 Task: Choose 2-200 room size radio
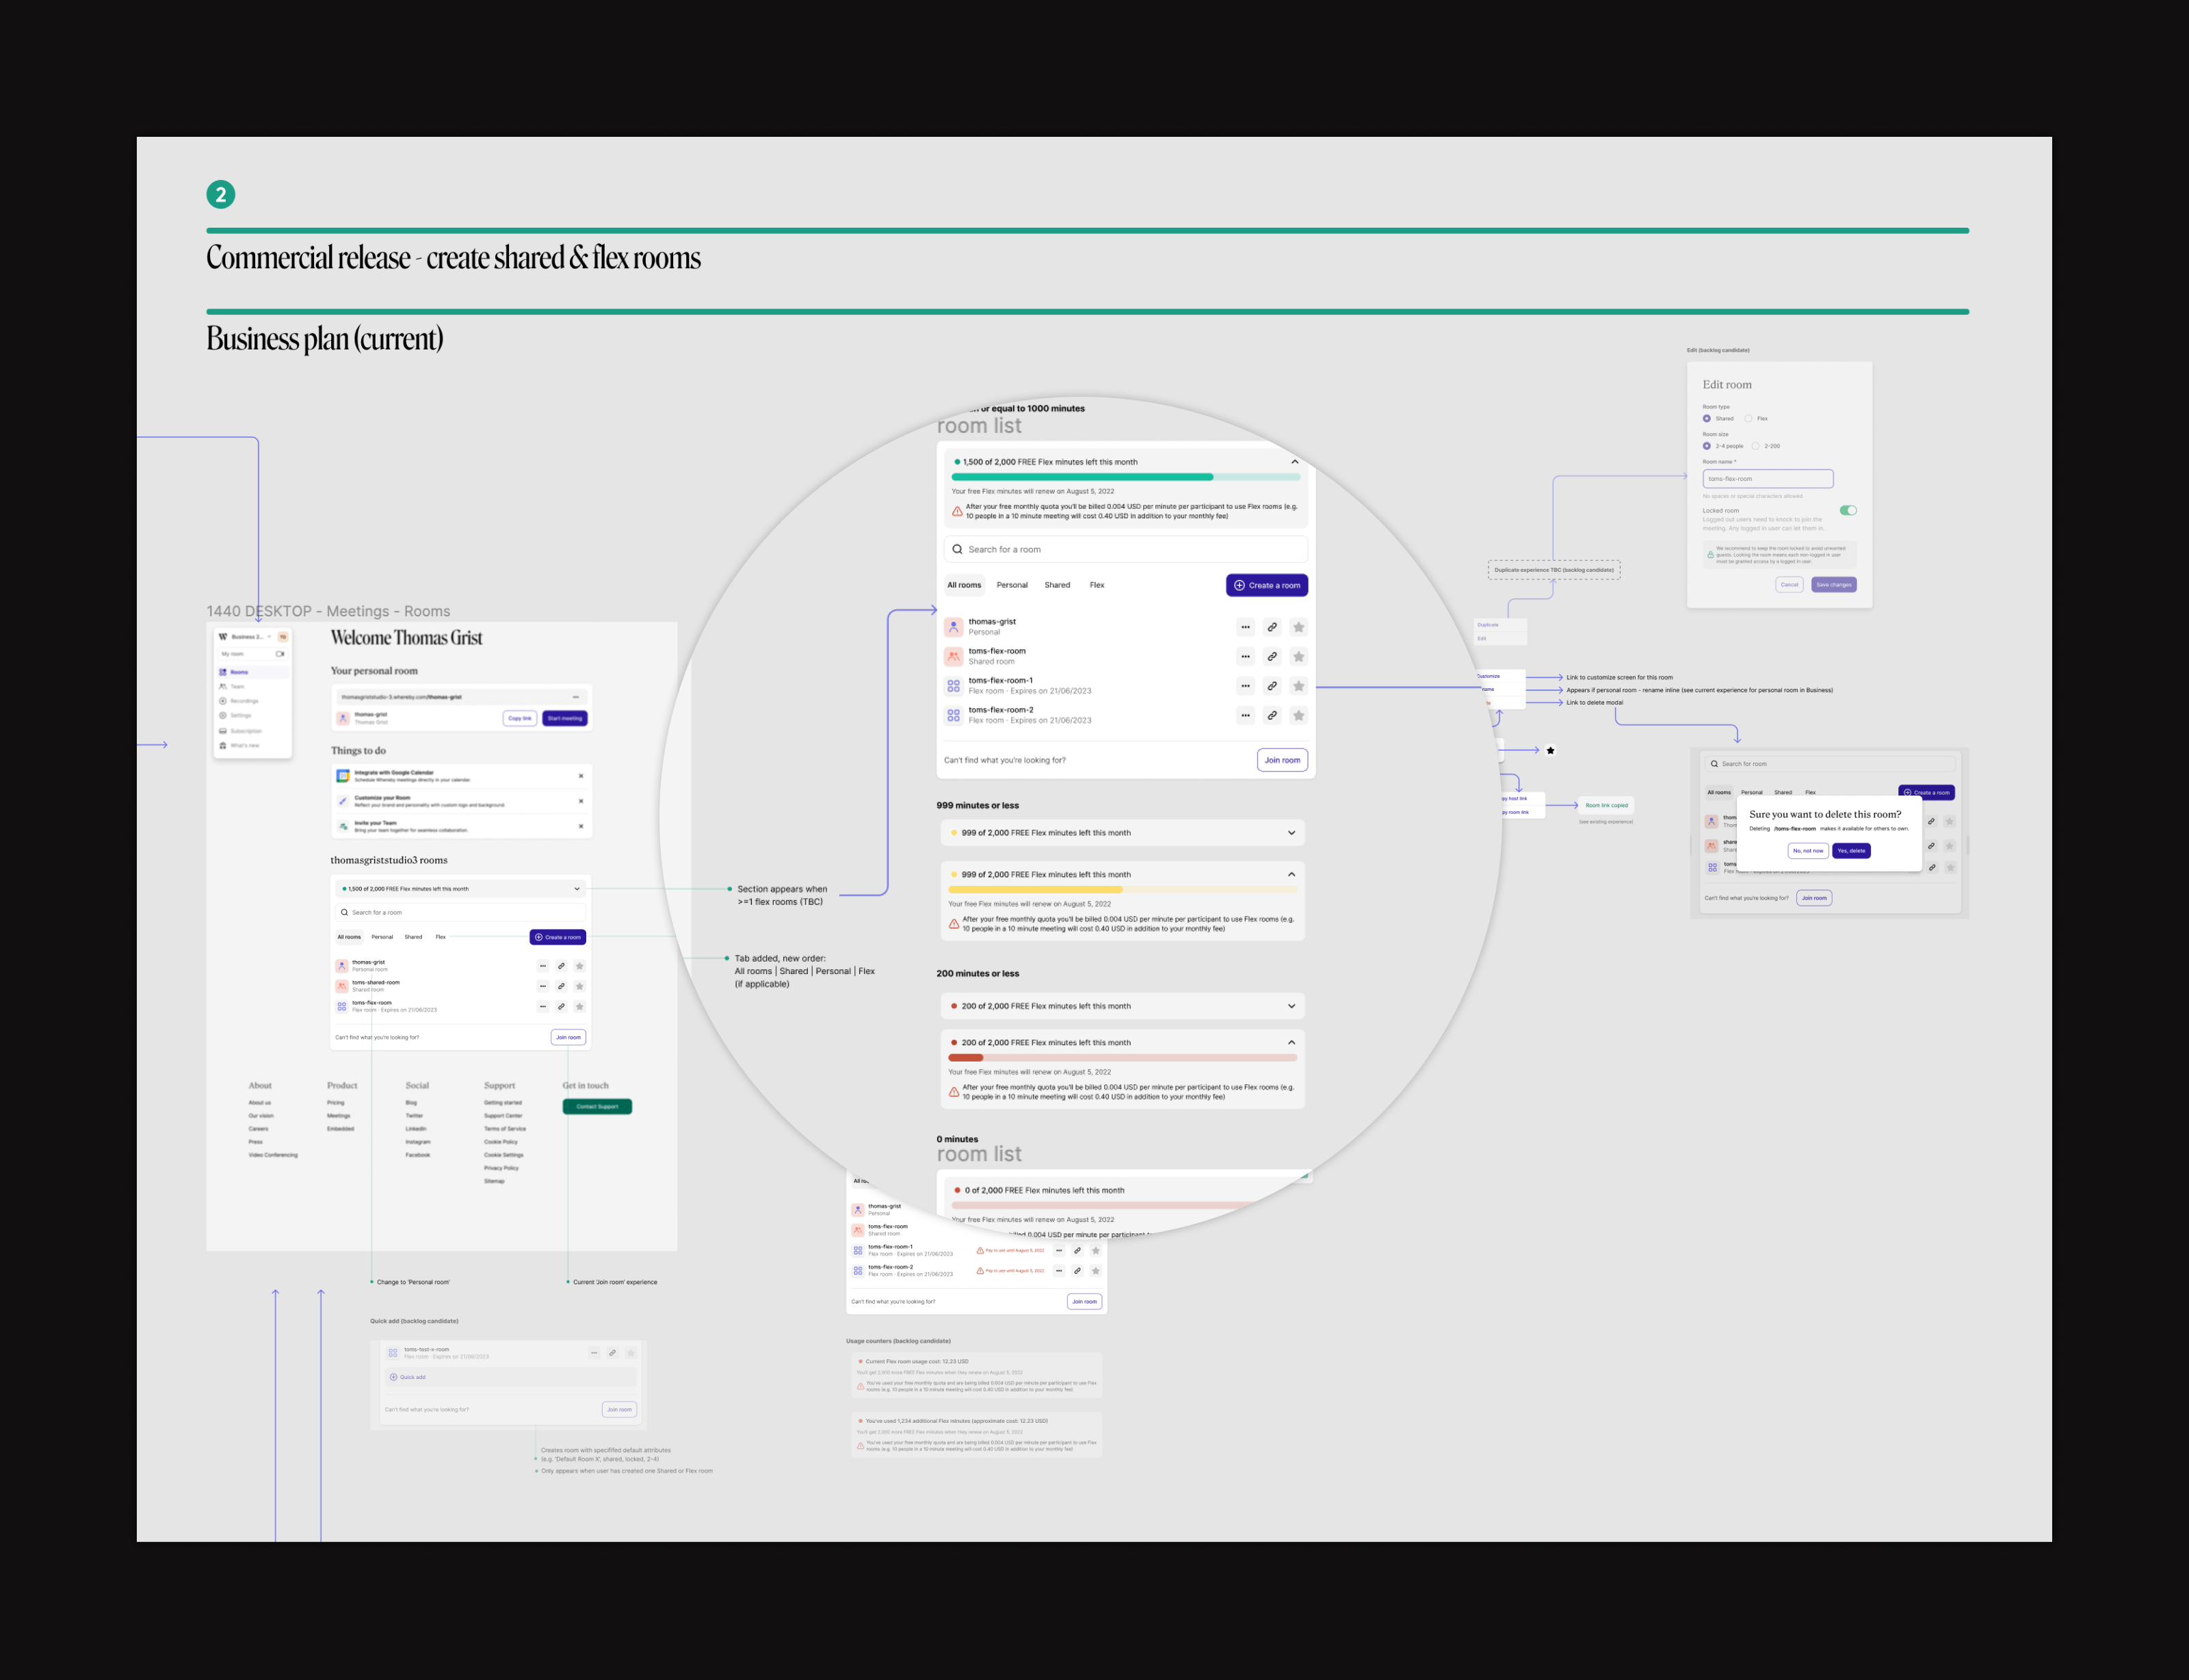(1755, 446)
